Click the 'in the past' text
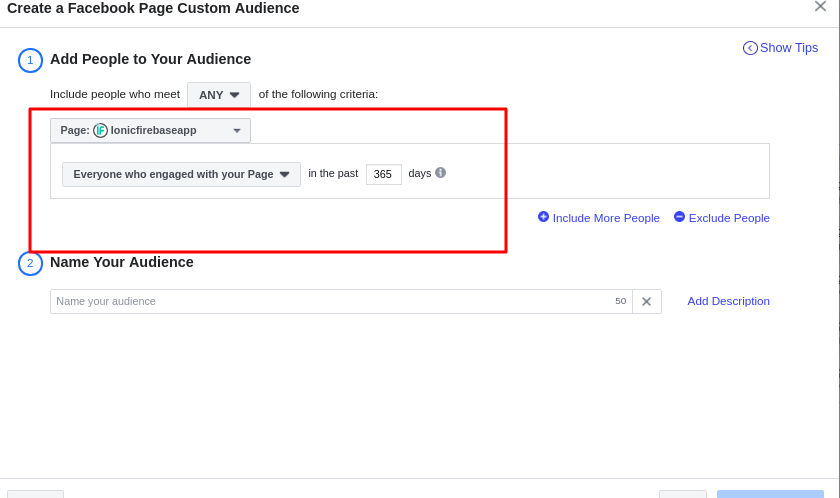 click(333, 173)
